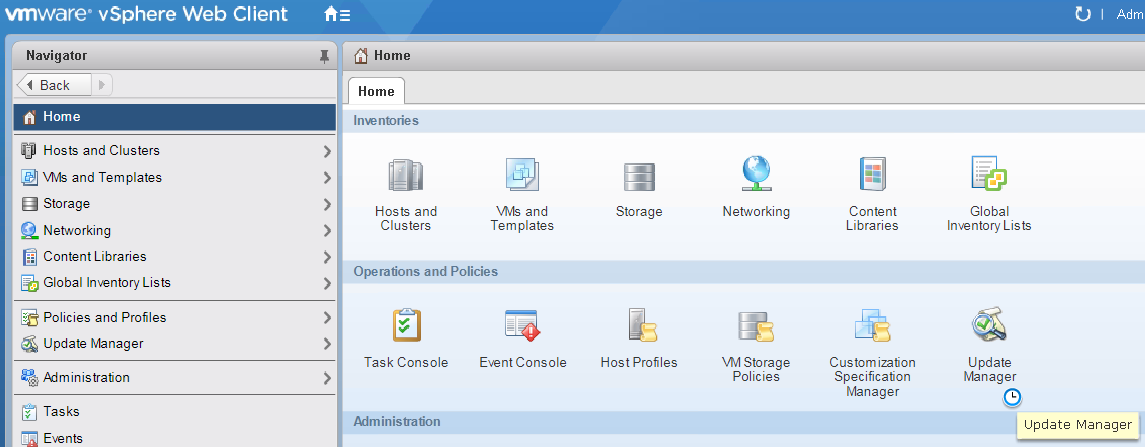Expand Global Inventory Lists chevron
Viewport: 1145px width, 447px height.
(x=327, y=283)
